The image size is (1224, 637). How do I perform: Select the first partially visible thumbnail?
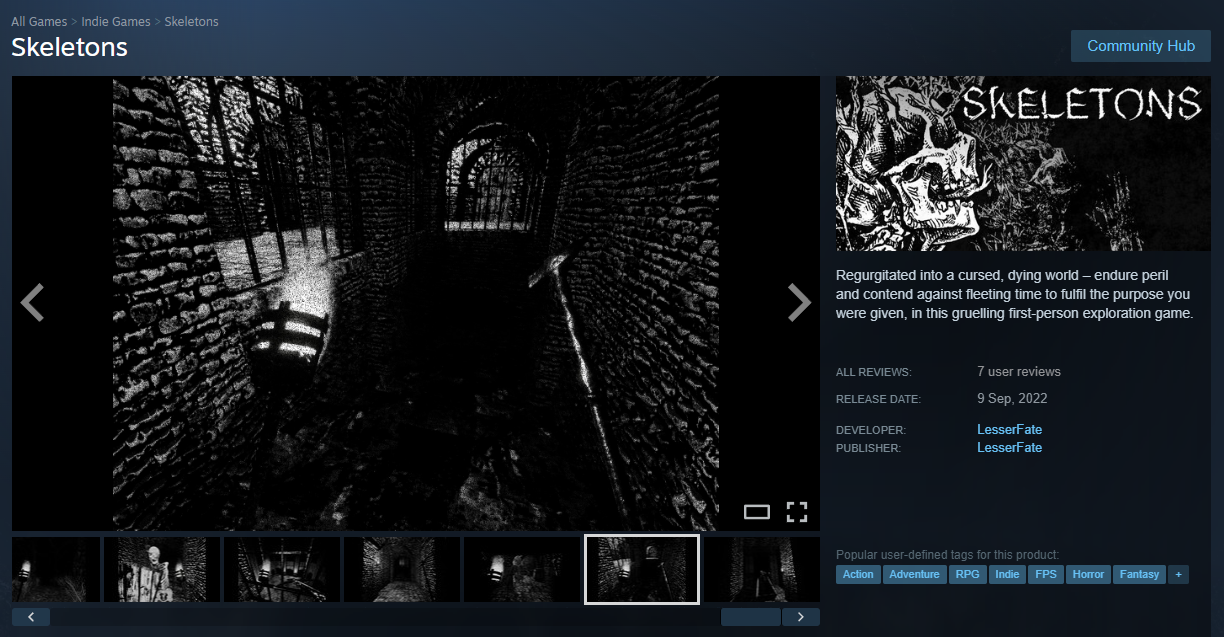56,569
